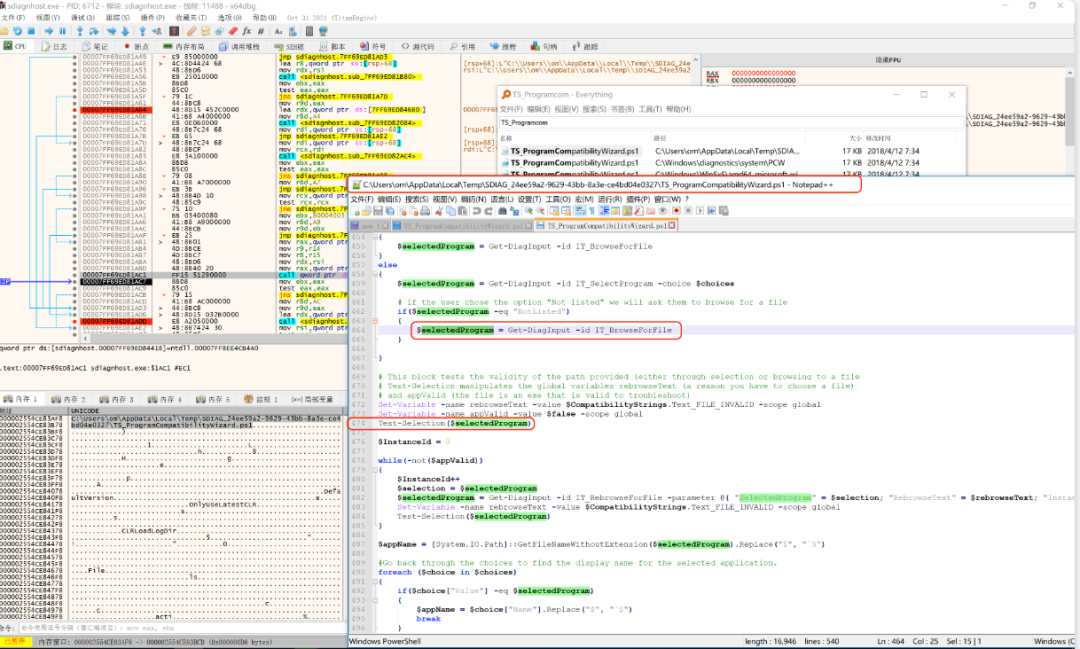Collapse code fold at line 463
This screenshot has width=1080, height=649.
coord(375,320)
